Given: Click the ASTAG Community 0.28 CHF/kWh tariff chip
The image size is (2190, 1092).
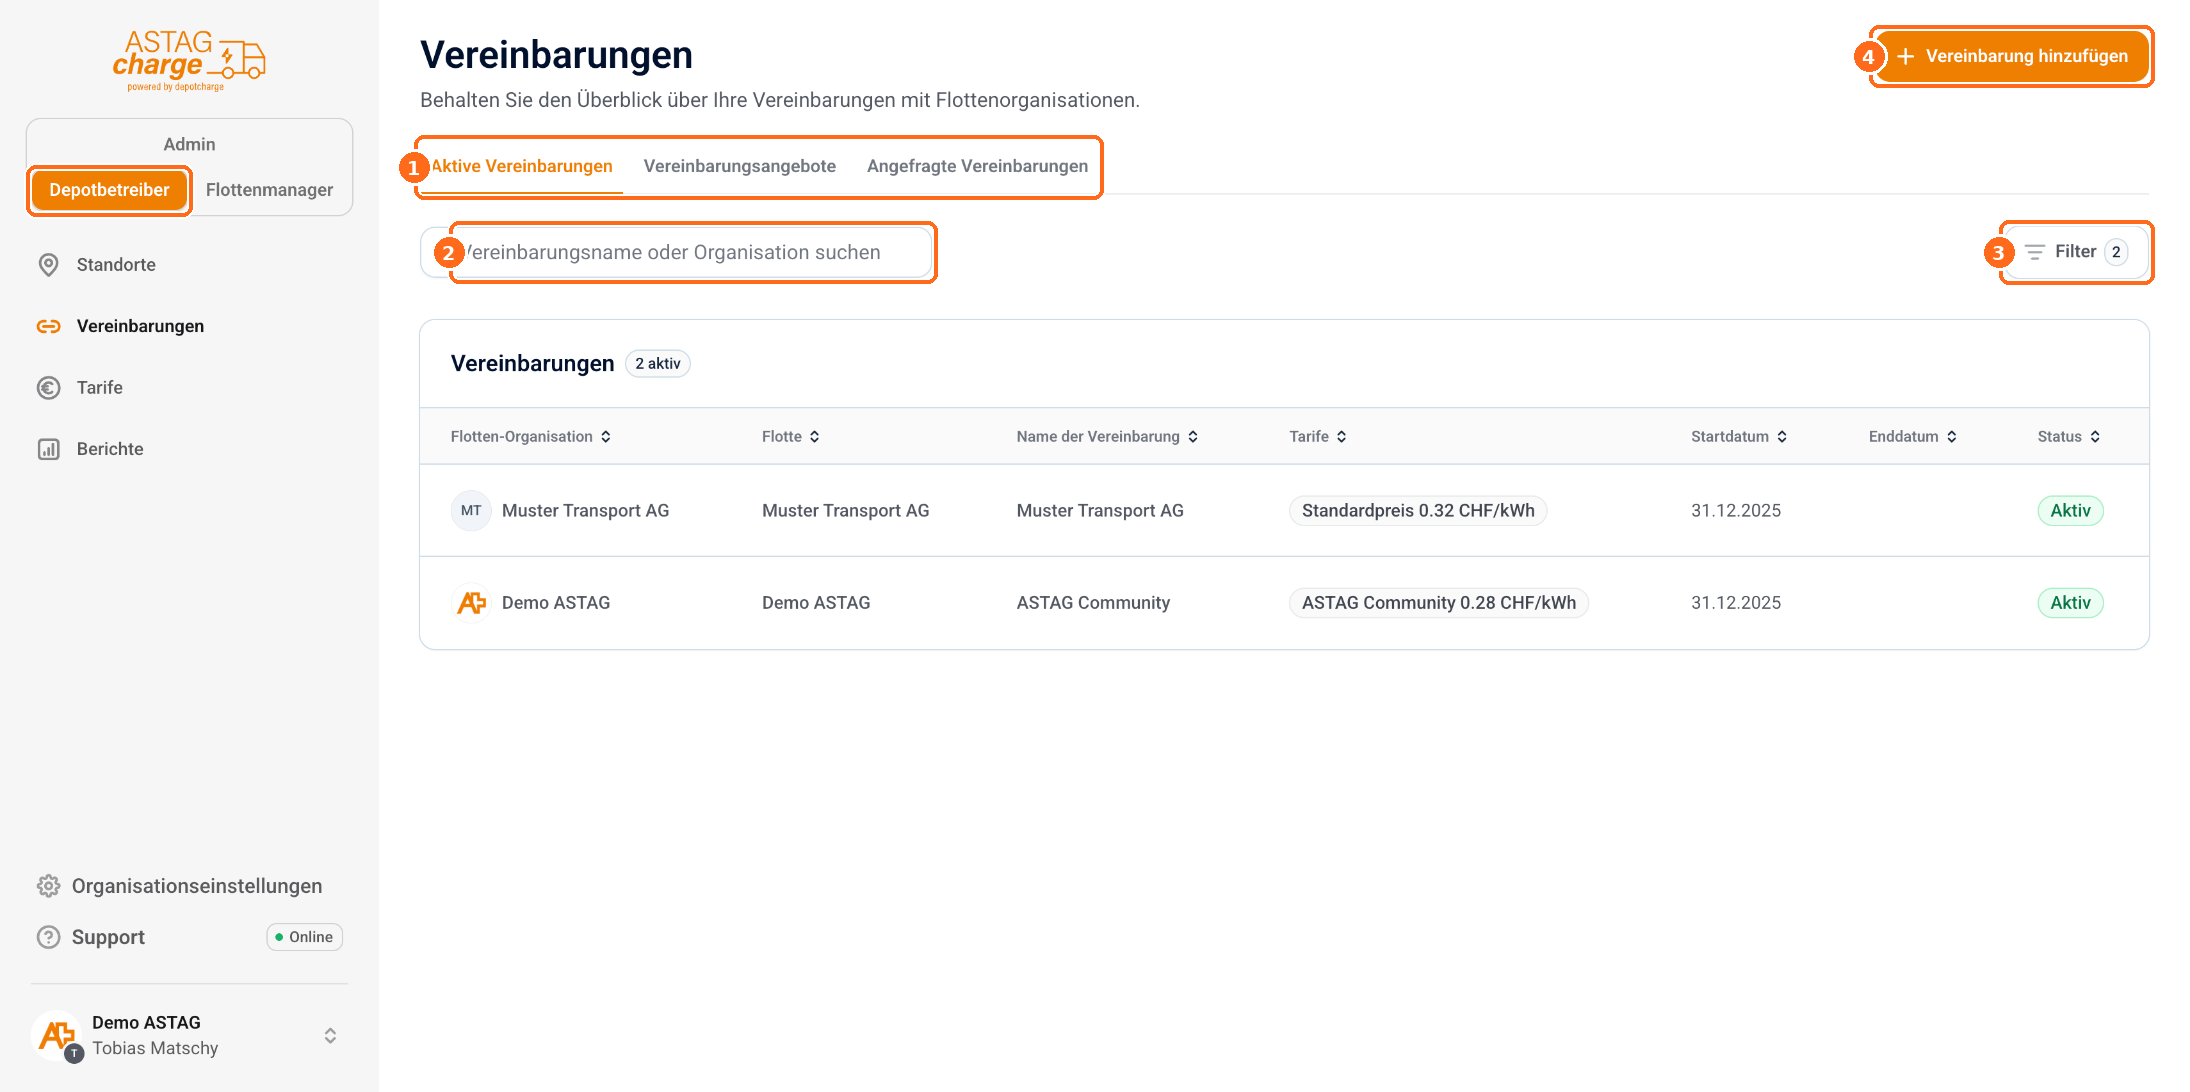Looking at the screenshot, I should pos(1439,603).
